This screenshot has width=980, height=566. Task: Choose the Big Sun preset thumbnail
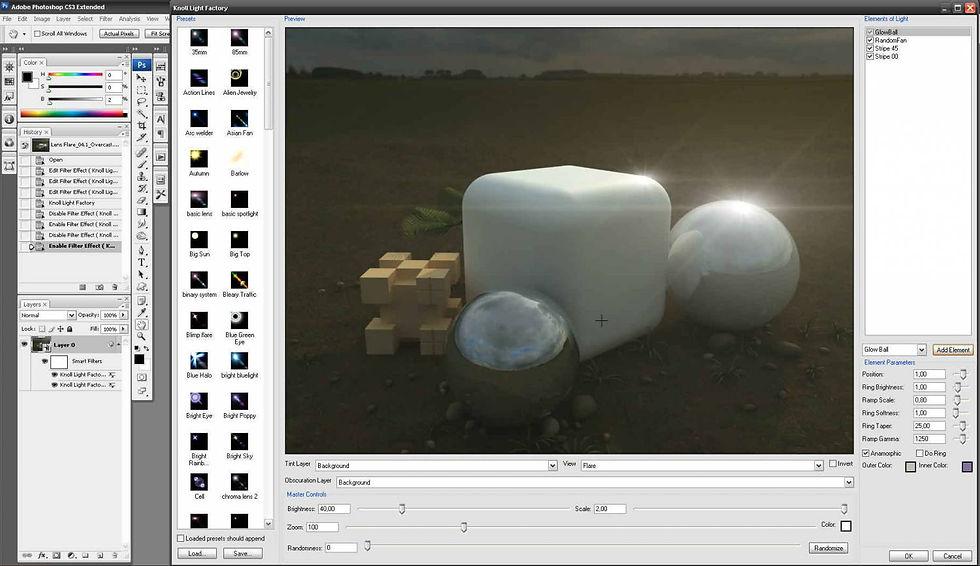pos(199,239)
